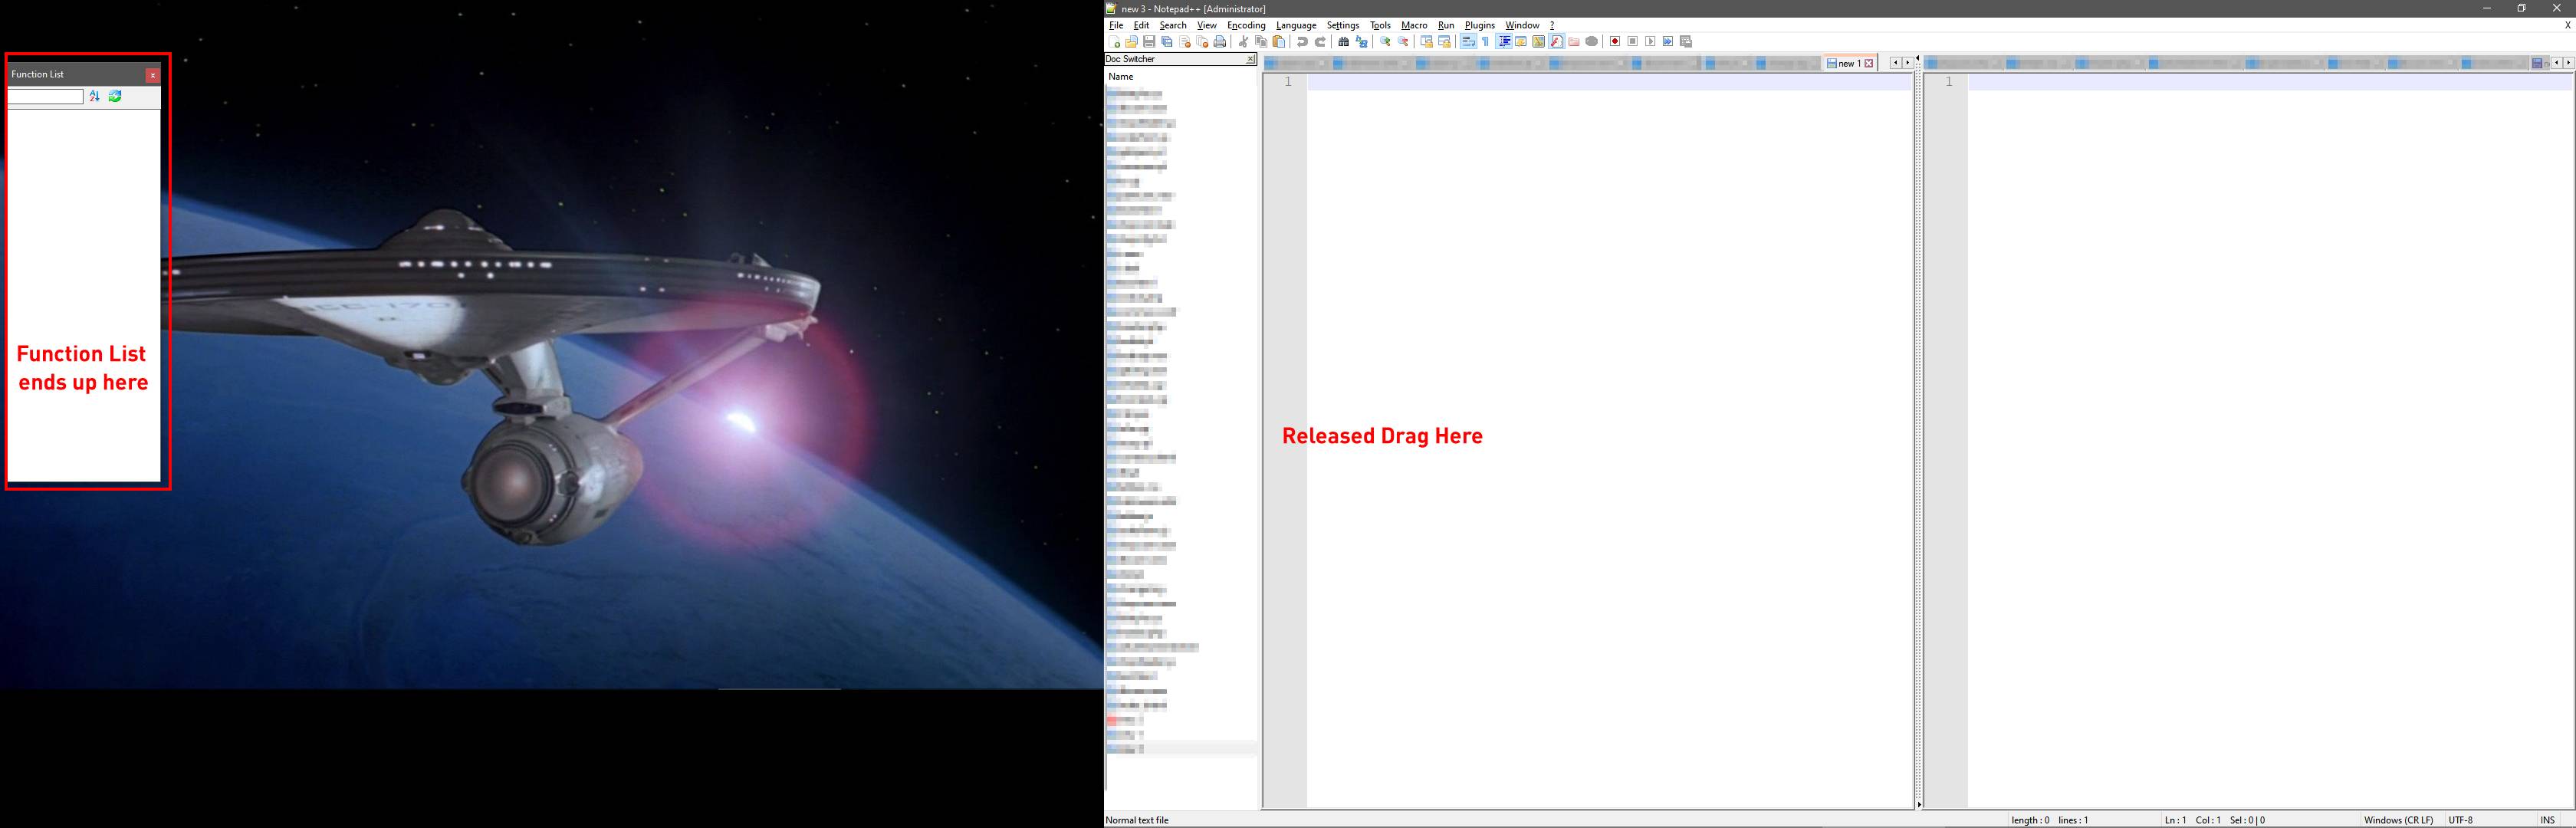Toggle word wrap in the toolbar
Image resolution: width=2576 pixels, height=828 pixels.
pyautogui.click(x=1468, y=42)
